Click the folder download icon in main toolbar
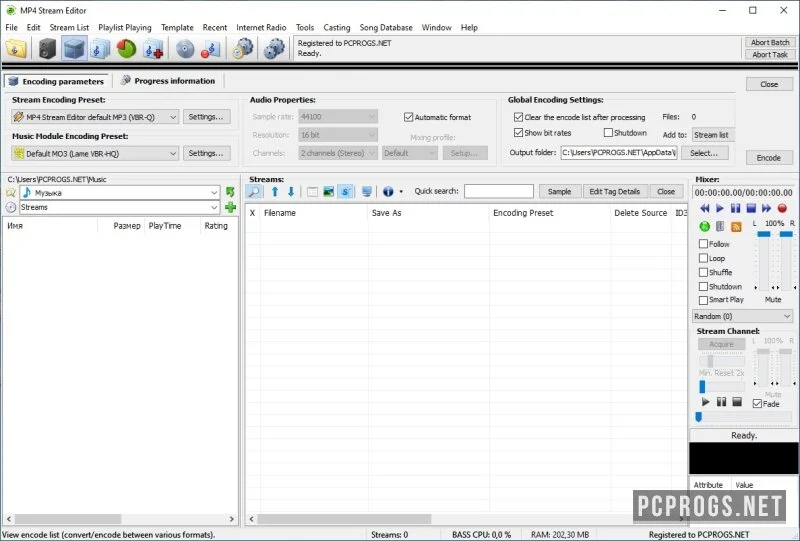The image size is (800, 541). click(x=16, y=49)
